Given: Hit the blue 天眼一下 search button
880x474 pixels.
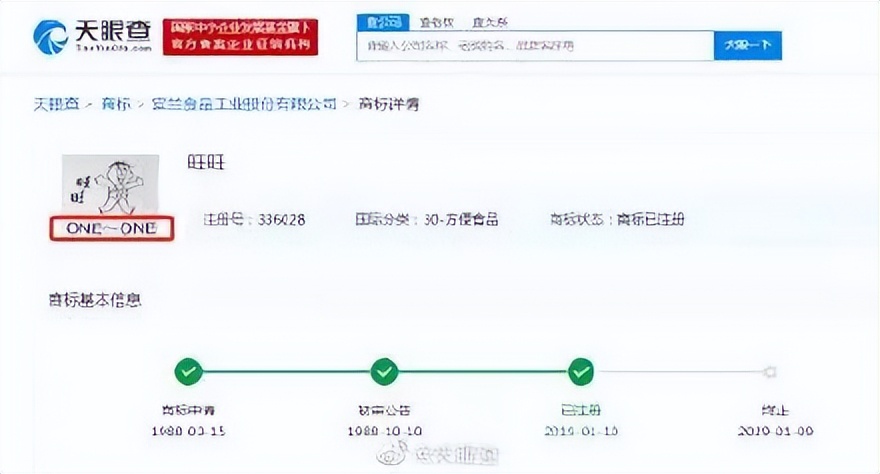Looking at the screenshot, I should (x=748, y=45).
